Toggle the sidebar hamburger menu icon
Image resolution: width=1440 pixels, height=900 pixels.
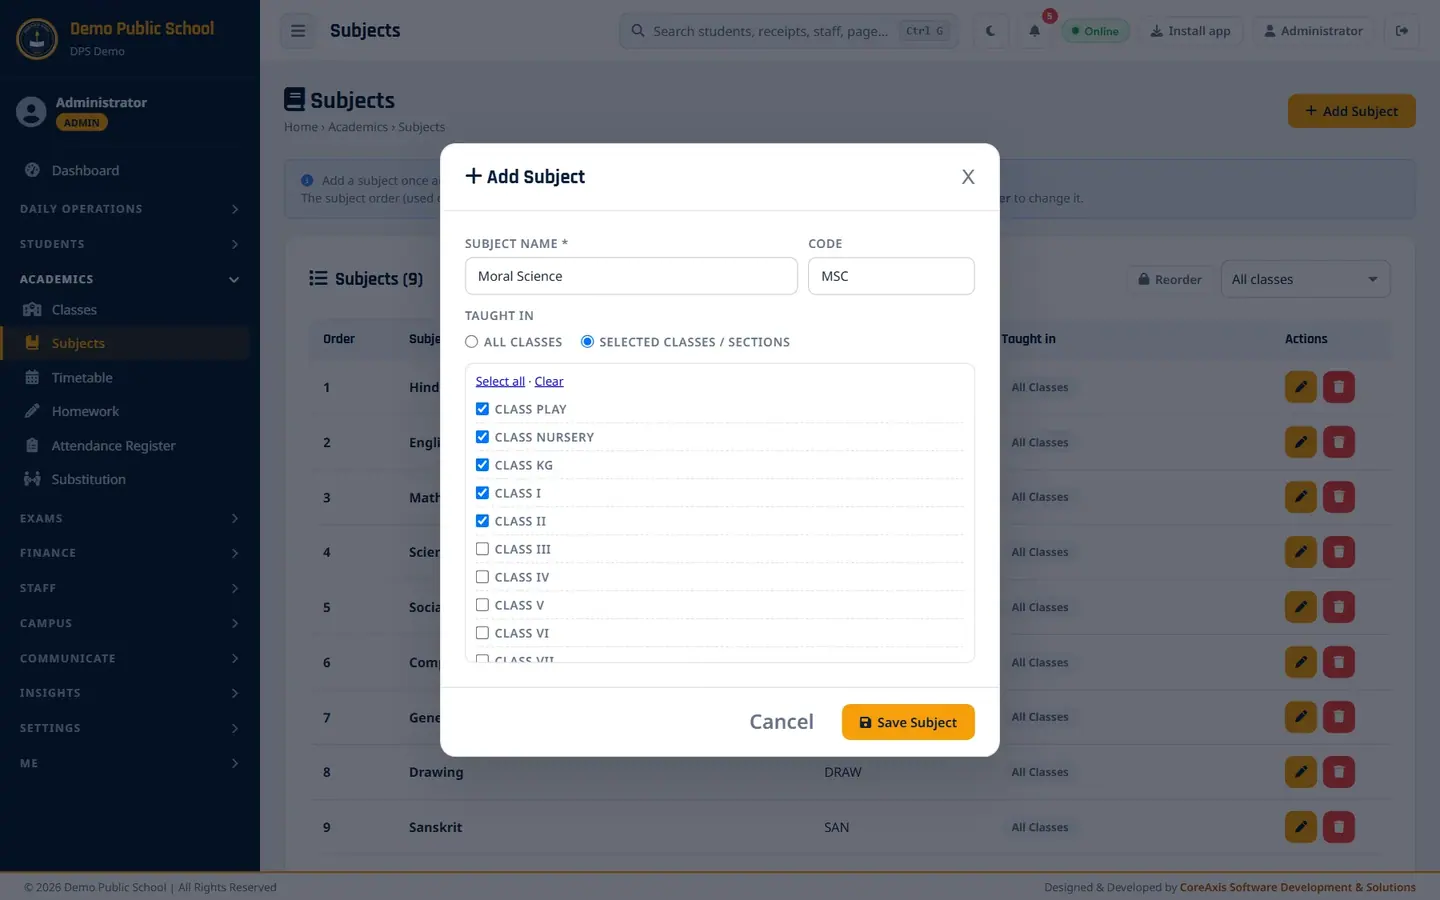pos(298,31)
